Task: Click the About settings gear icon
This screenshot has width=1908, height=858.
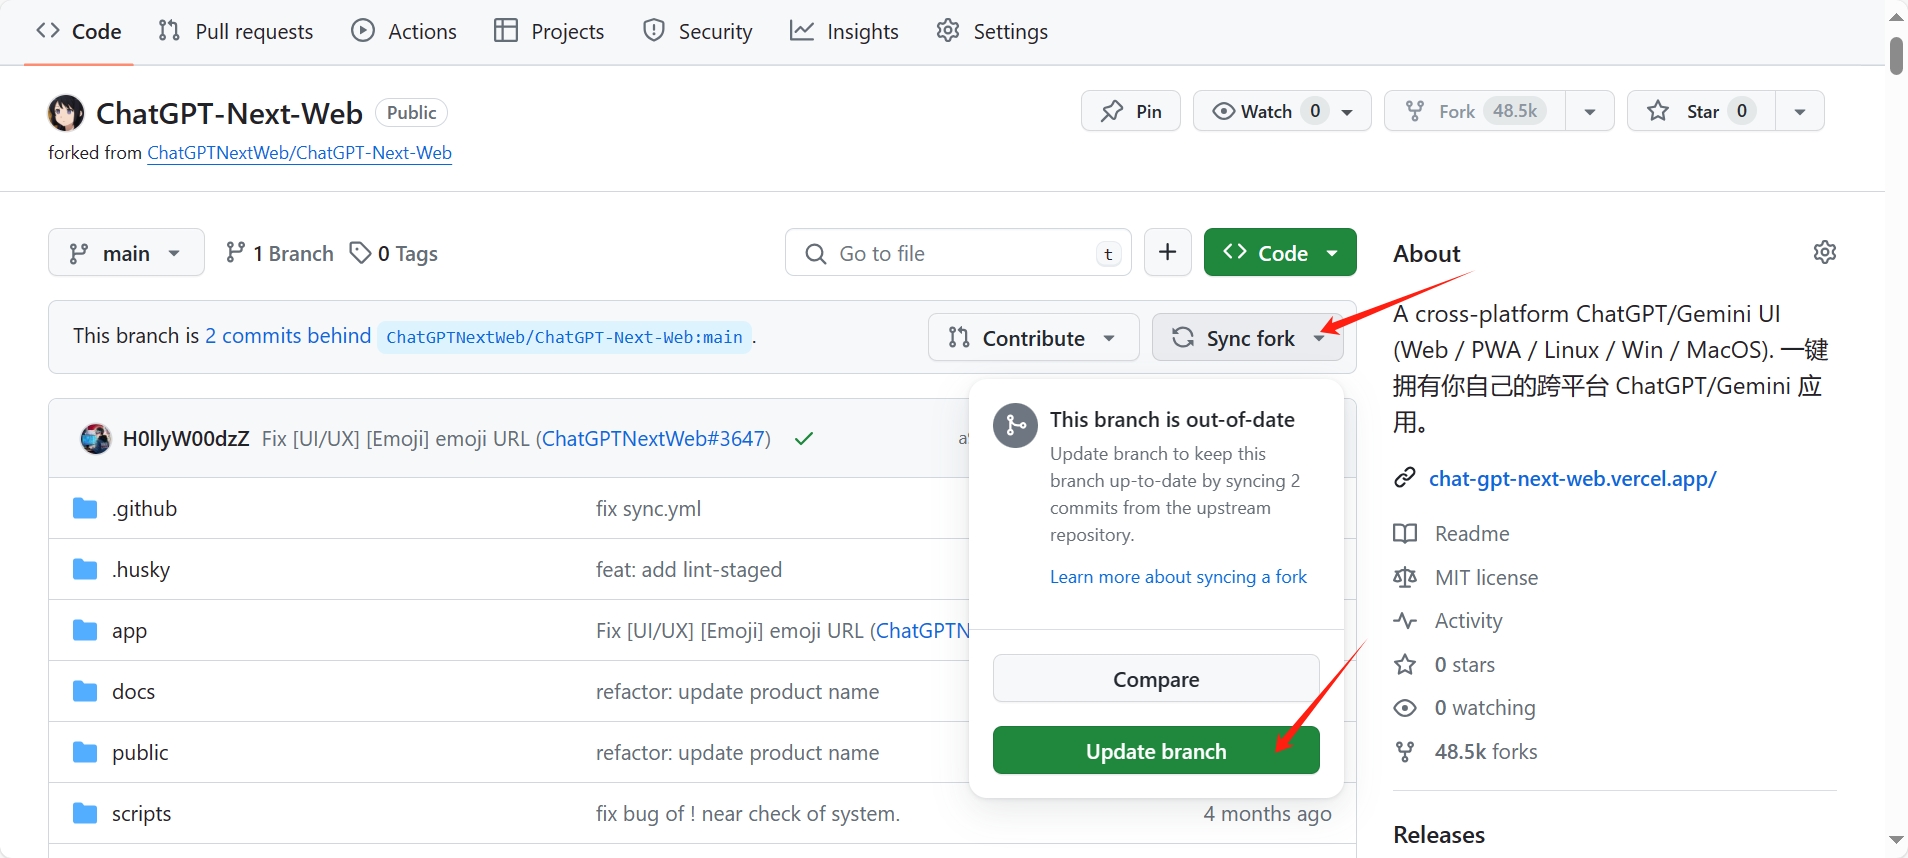Action: click(x=1825, y=252)
